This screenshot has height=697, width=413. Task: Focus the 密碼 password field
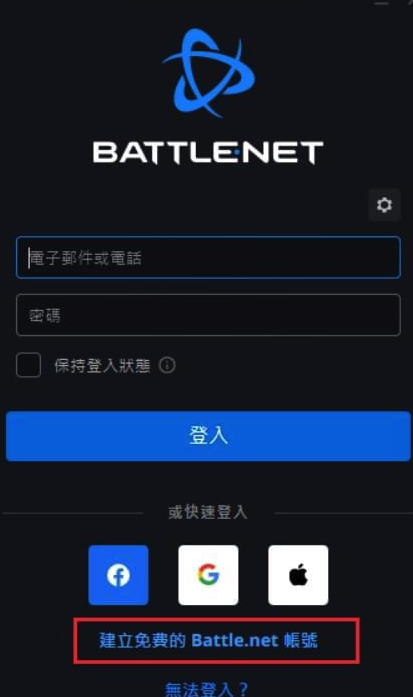pos(208,315)
